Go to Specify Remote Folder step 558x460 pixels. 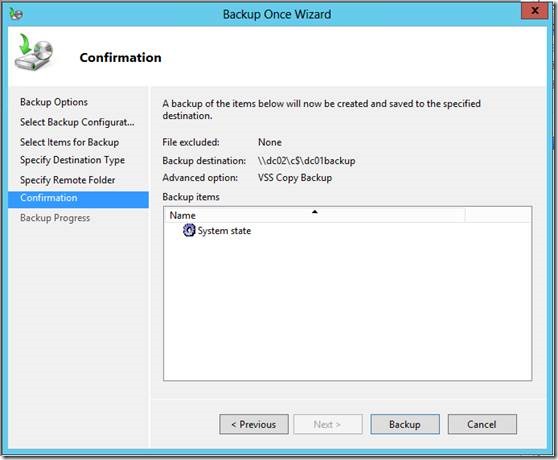[x=68, y=180]
